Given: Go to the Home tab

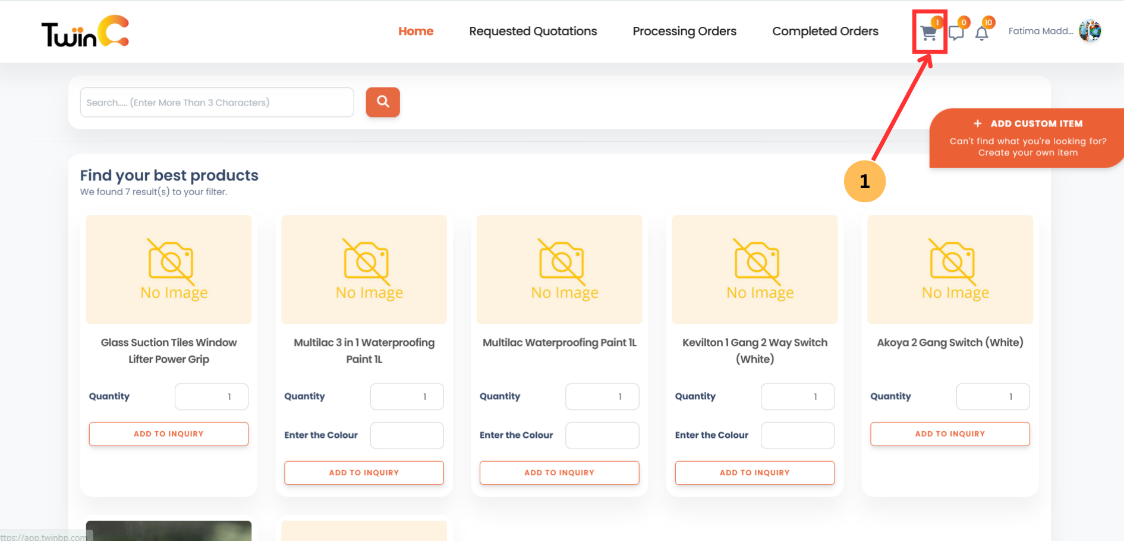Looking at the screenshot, I should [x=416, y=32].
